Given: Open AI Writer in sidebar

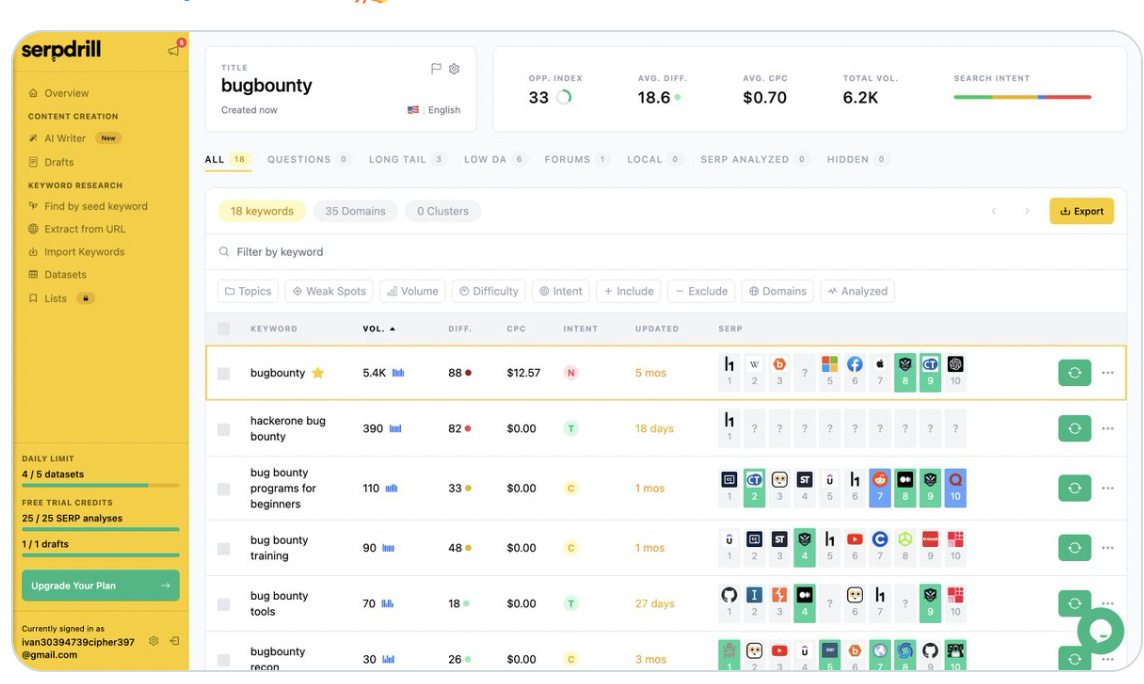Looking at the screenshot, I should (x=74, y=138).
